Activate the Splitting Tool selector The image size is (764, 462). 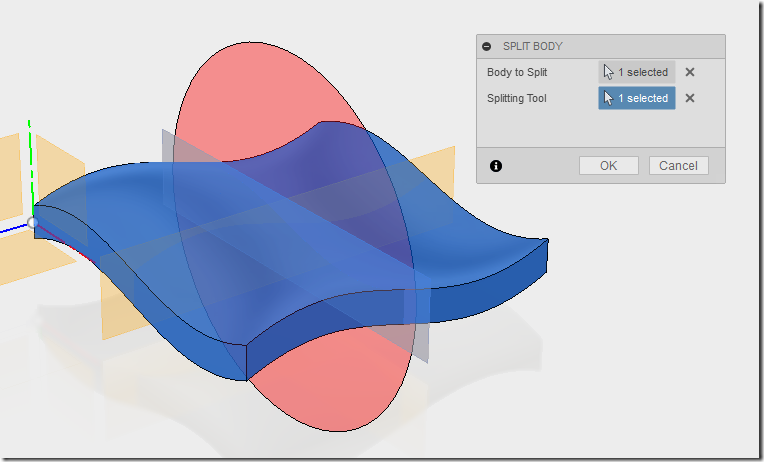[x=636, y=98]
